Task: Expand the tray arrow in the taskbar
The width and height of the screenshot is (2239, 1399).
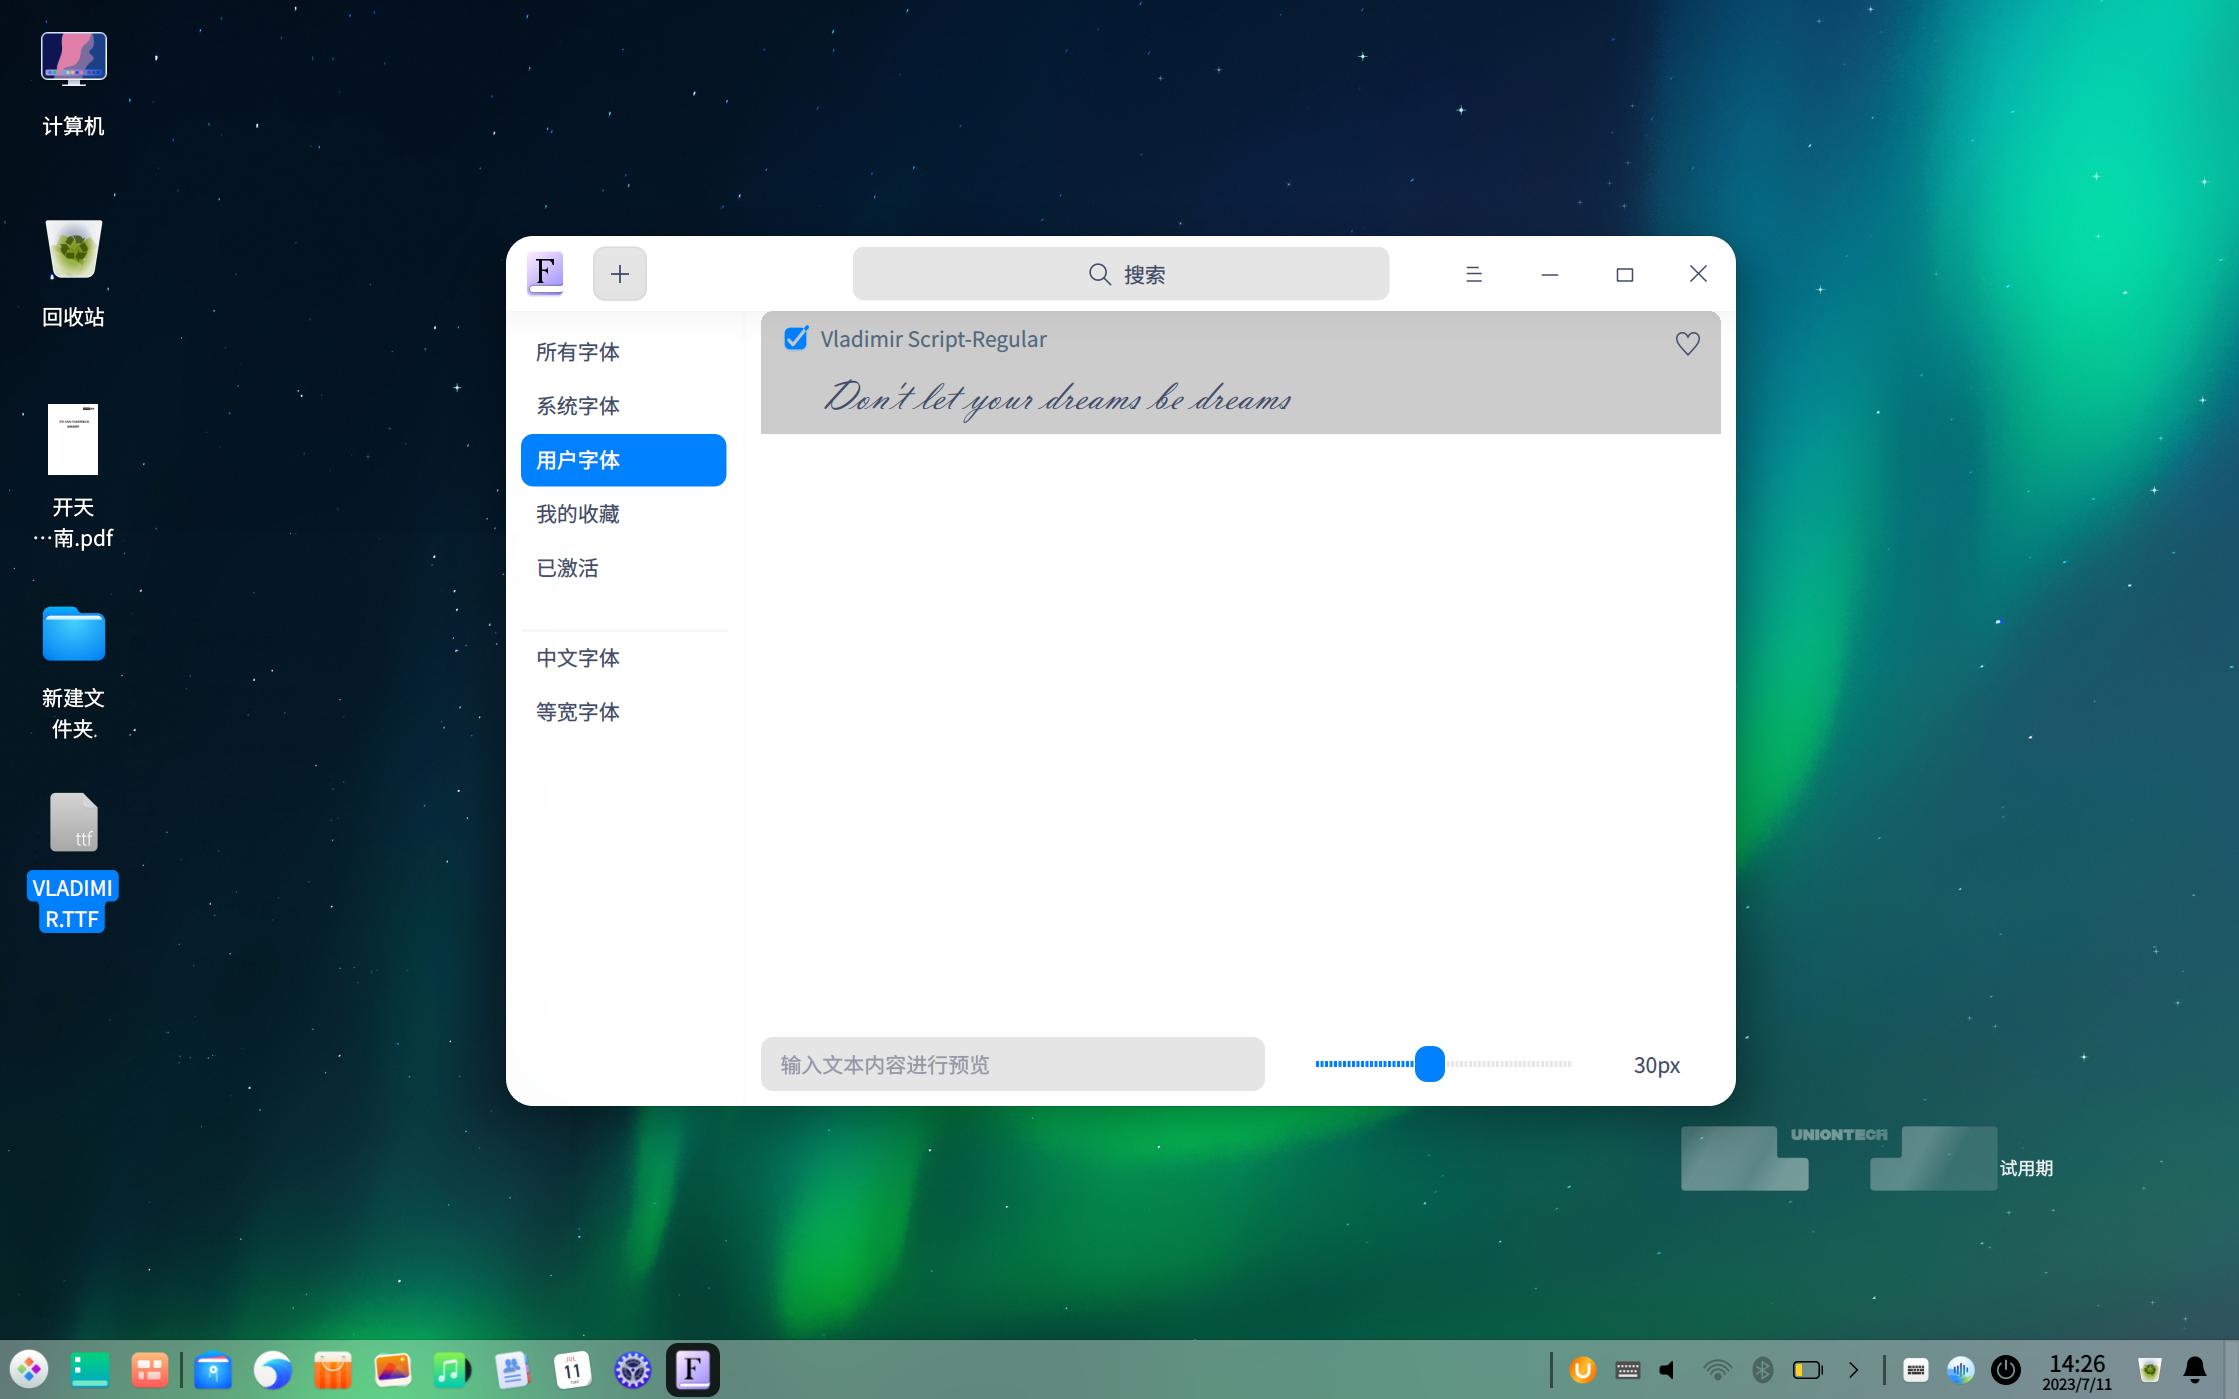Action: [x=1853, y=1369]
